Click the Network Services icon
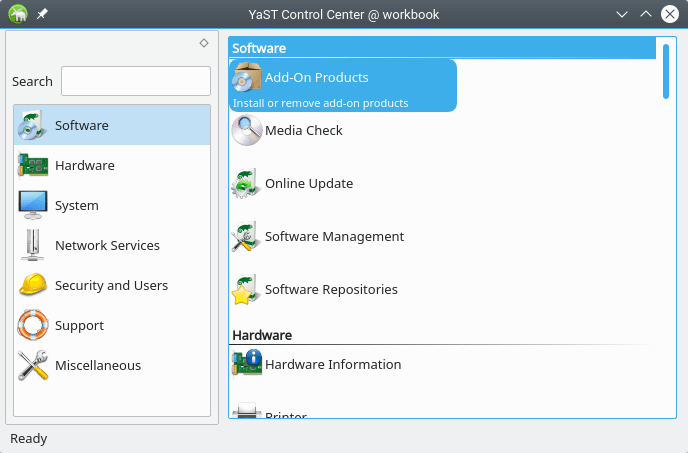The height and width of the screenshot is (453, 688). pos(33,245)
